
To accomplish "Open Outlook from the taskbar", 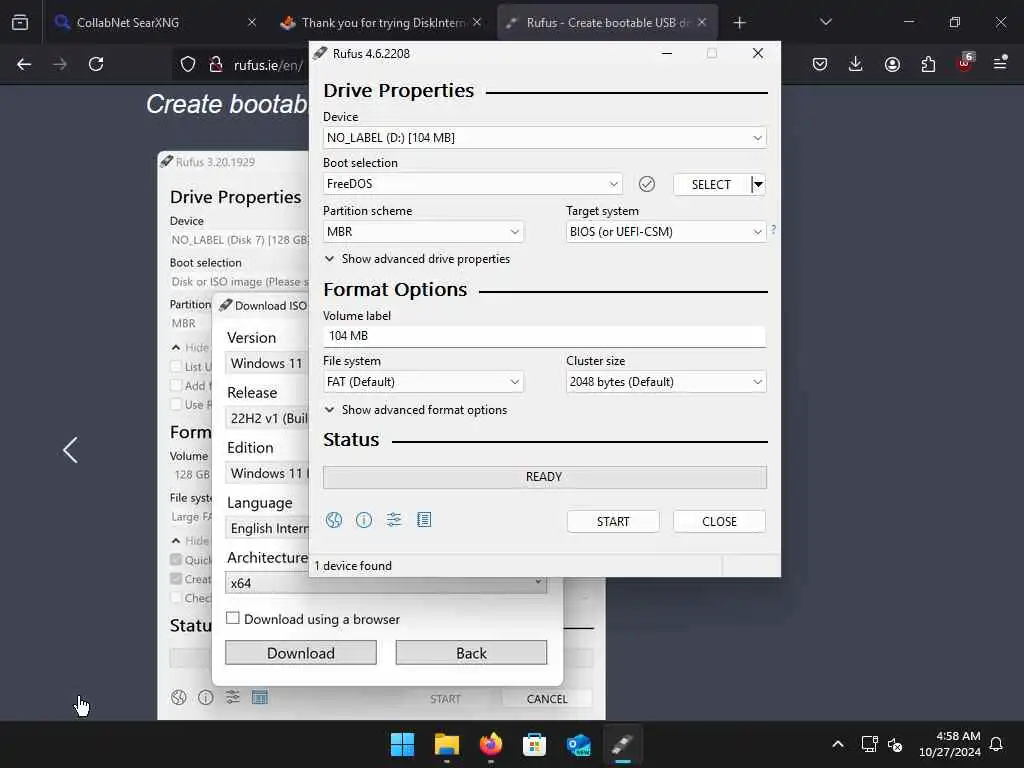I will point(579,744).
